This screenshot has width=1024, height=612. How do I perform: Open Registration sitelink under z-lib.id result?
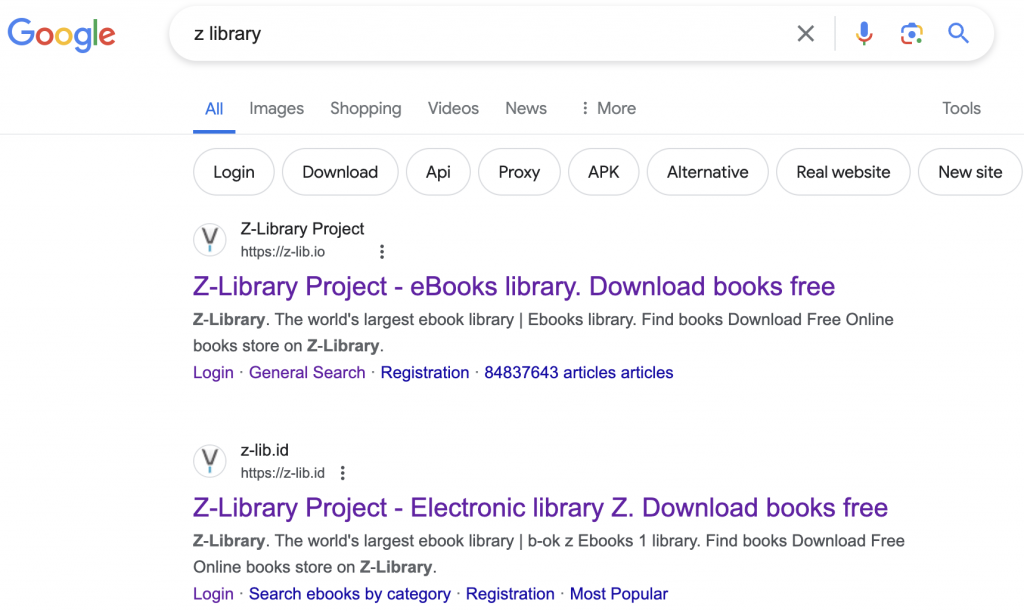coord(510,594)
